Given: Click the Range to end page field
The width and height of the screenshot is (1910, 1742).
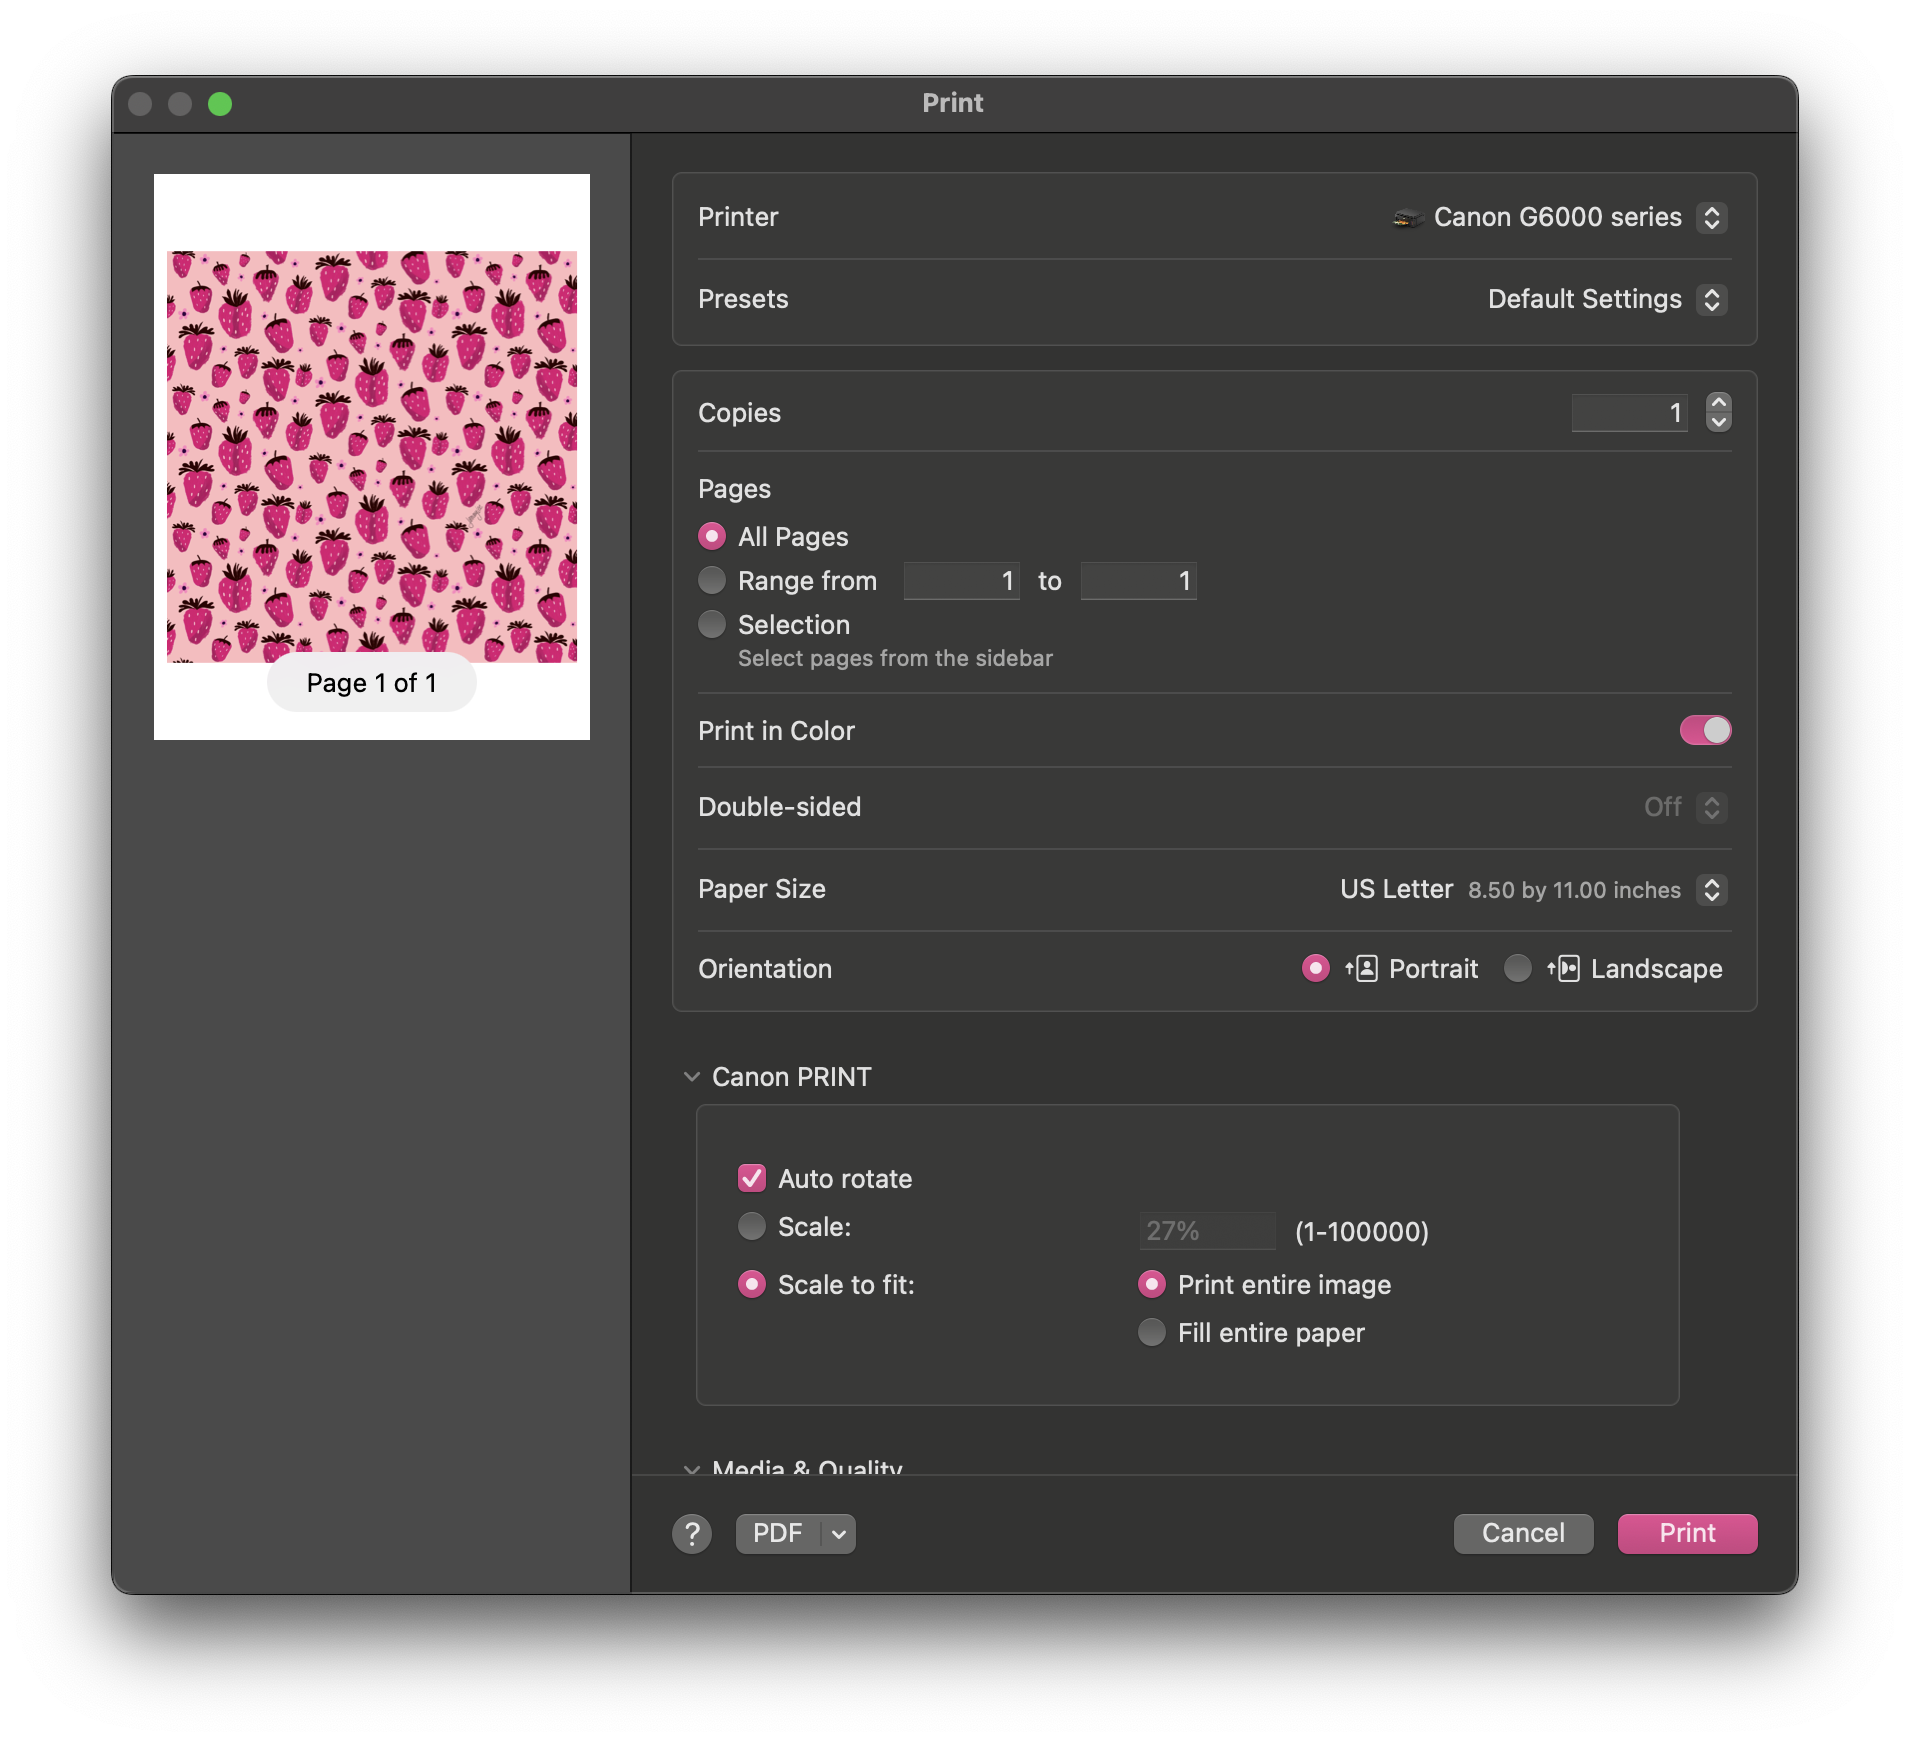Looking at the screenshot, I should (1139, 581).
